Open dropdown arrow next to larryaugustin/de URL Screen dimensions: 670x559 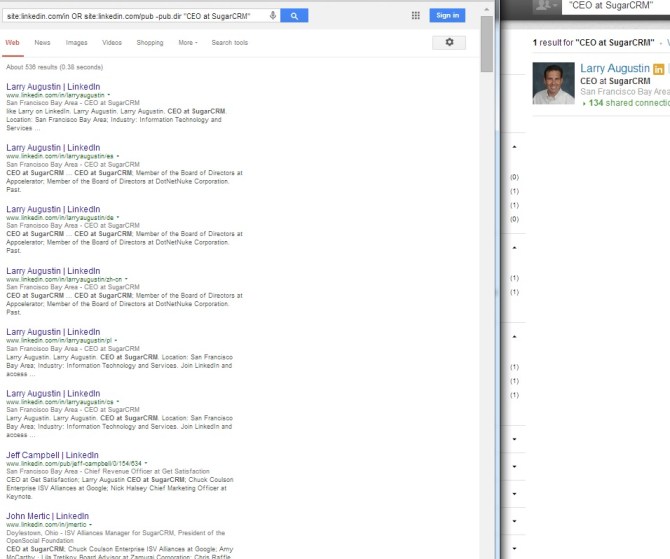118,217
